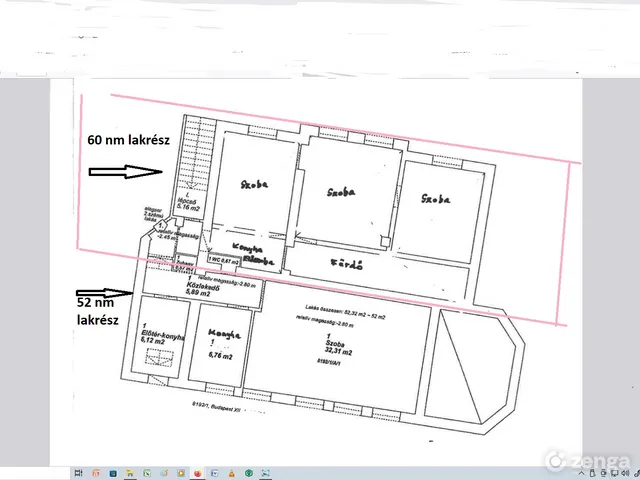Select the "60 nm lakrész" text label
The width and height of the screenshot is (640, 480).
click(131, 139)
